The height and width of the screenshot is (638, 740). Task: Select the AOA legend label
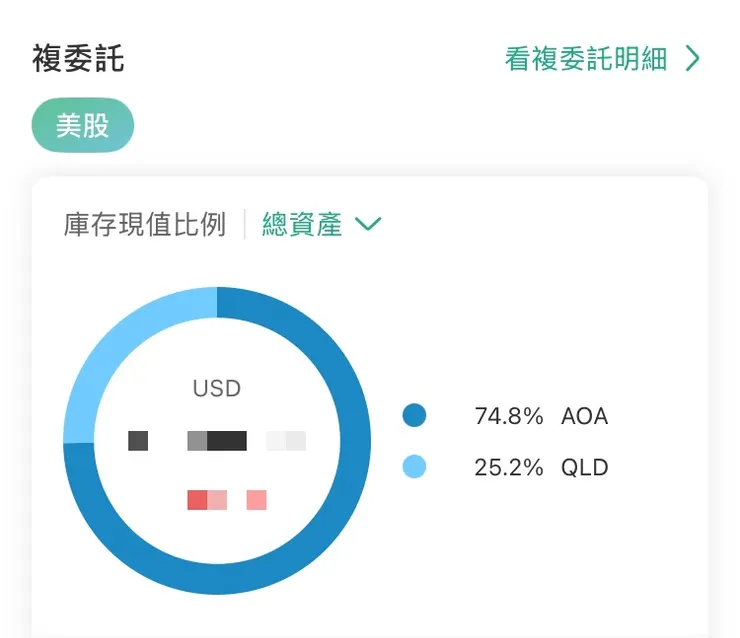click(584, 416)
